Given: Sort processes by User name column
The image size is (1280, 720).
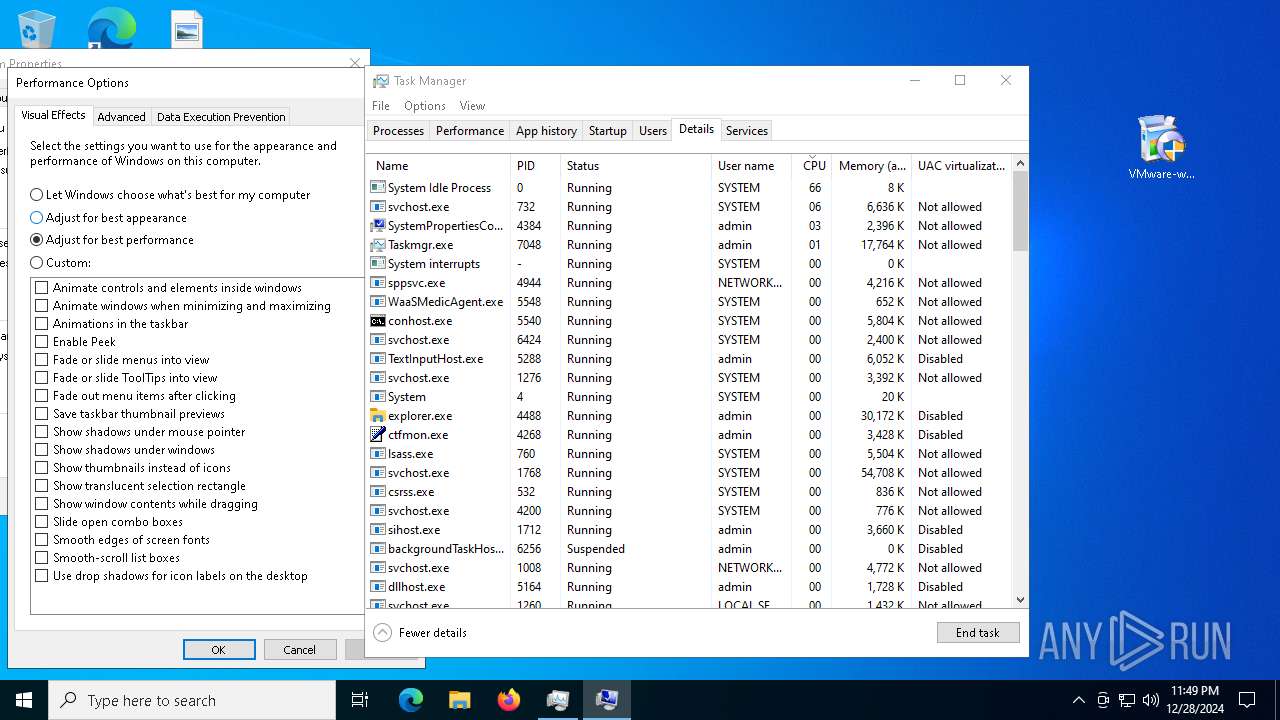Looking at the screenshot, I should point(751,166).
